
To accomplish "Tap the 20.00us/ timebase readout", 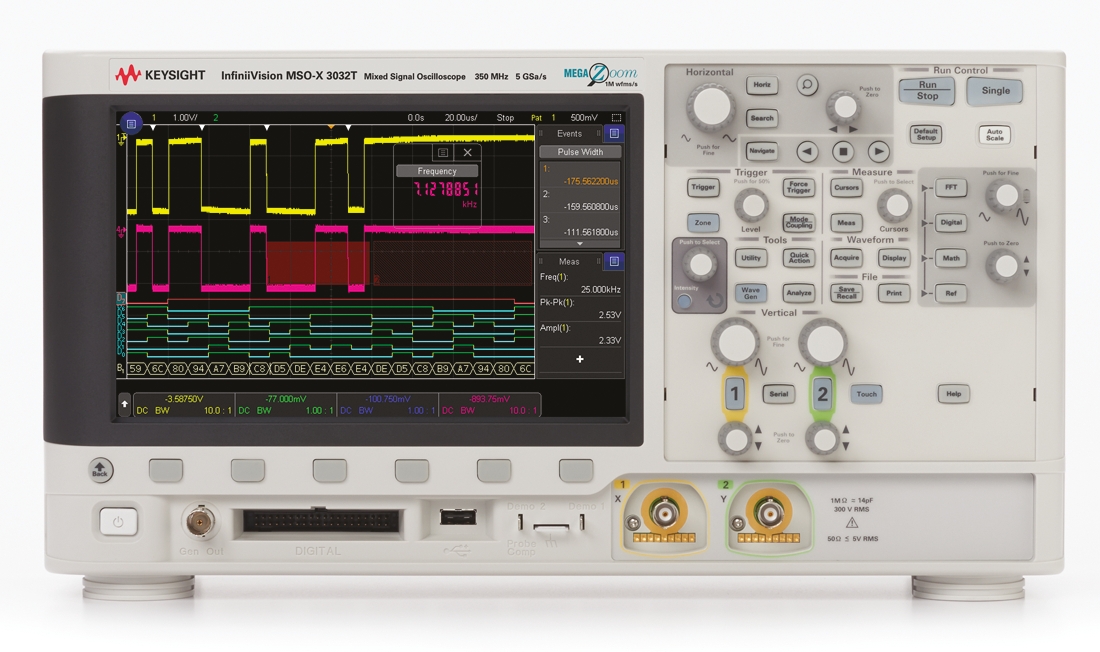I will (461, 117).
